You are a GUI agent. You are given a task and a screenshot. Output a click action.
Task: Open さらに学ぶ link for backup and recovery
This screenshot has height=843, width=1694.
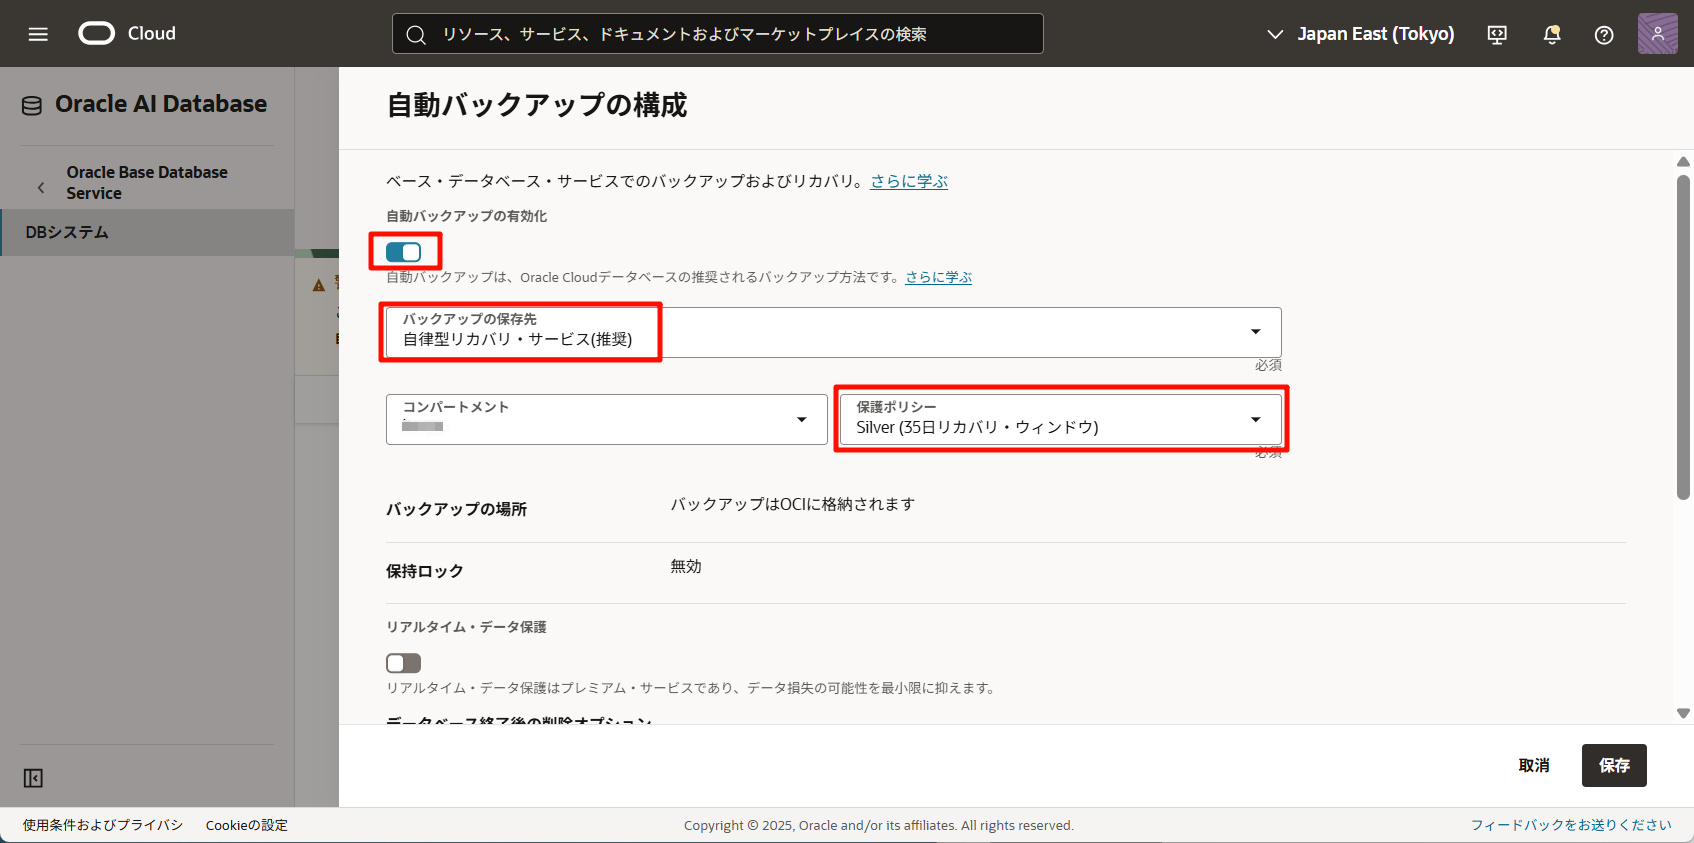coord(909,181)
